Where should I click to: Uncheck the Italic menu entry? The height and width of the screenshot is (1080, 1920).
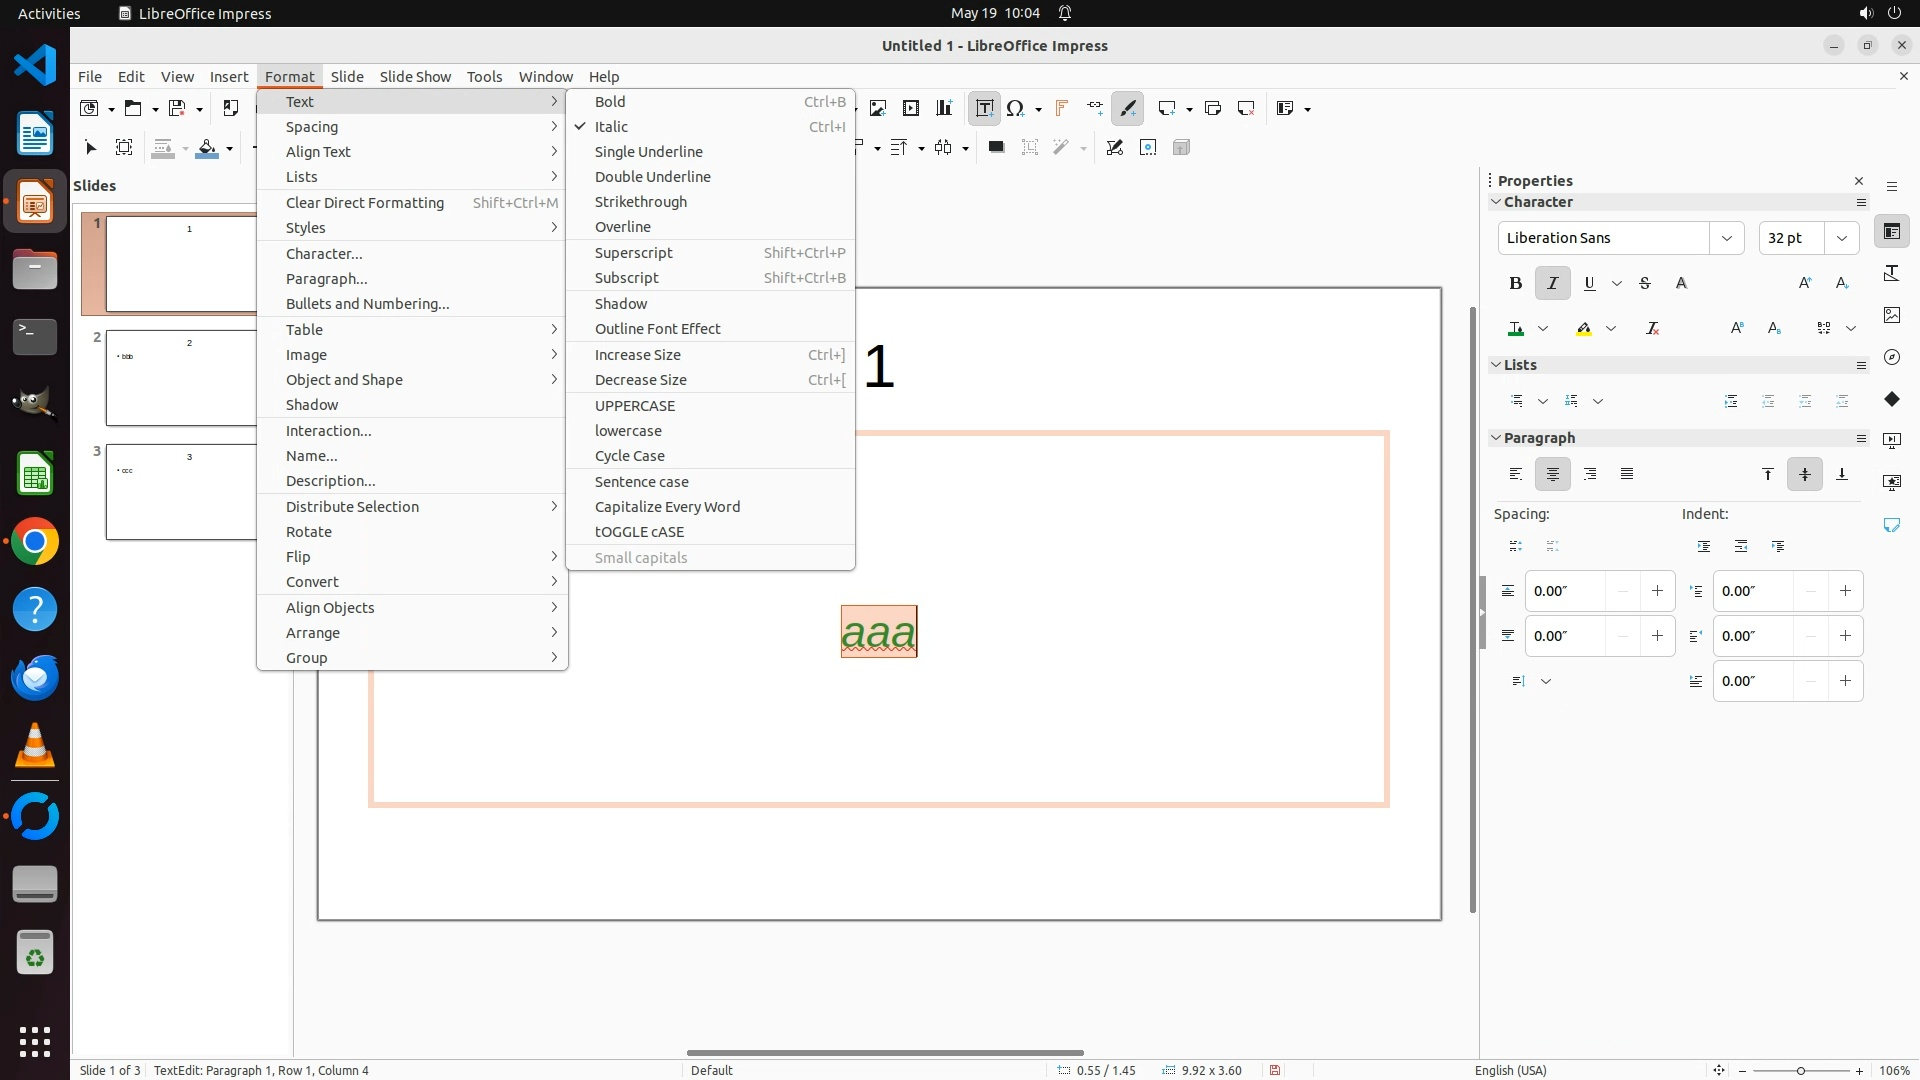tap(611, 127)
